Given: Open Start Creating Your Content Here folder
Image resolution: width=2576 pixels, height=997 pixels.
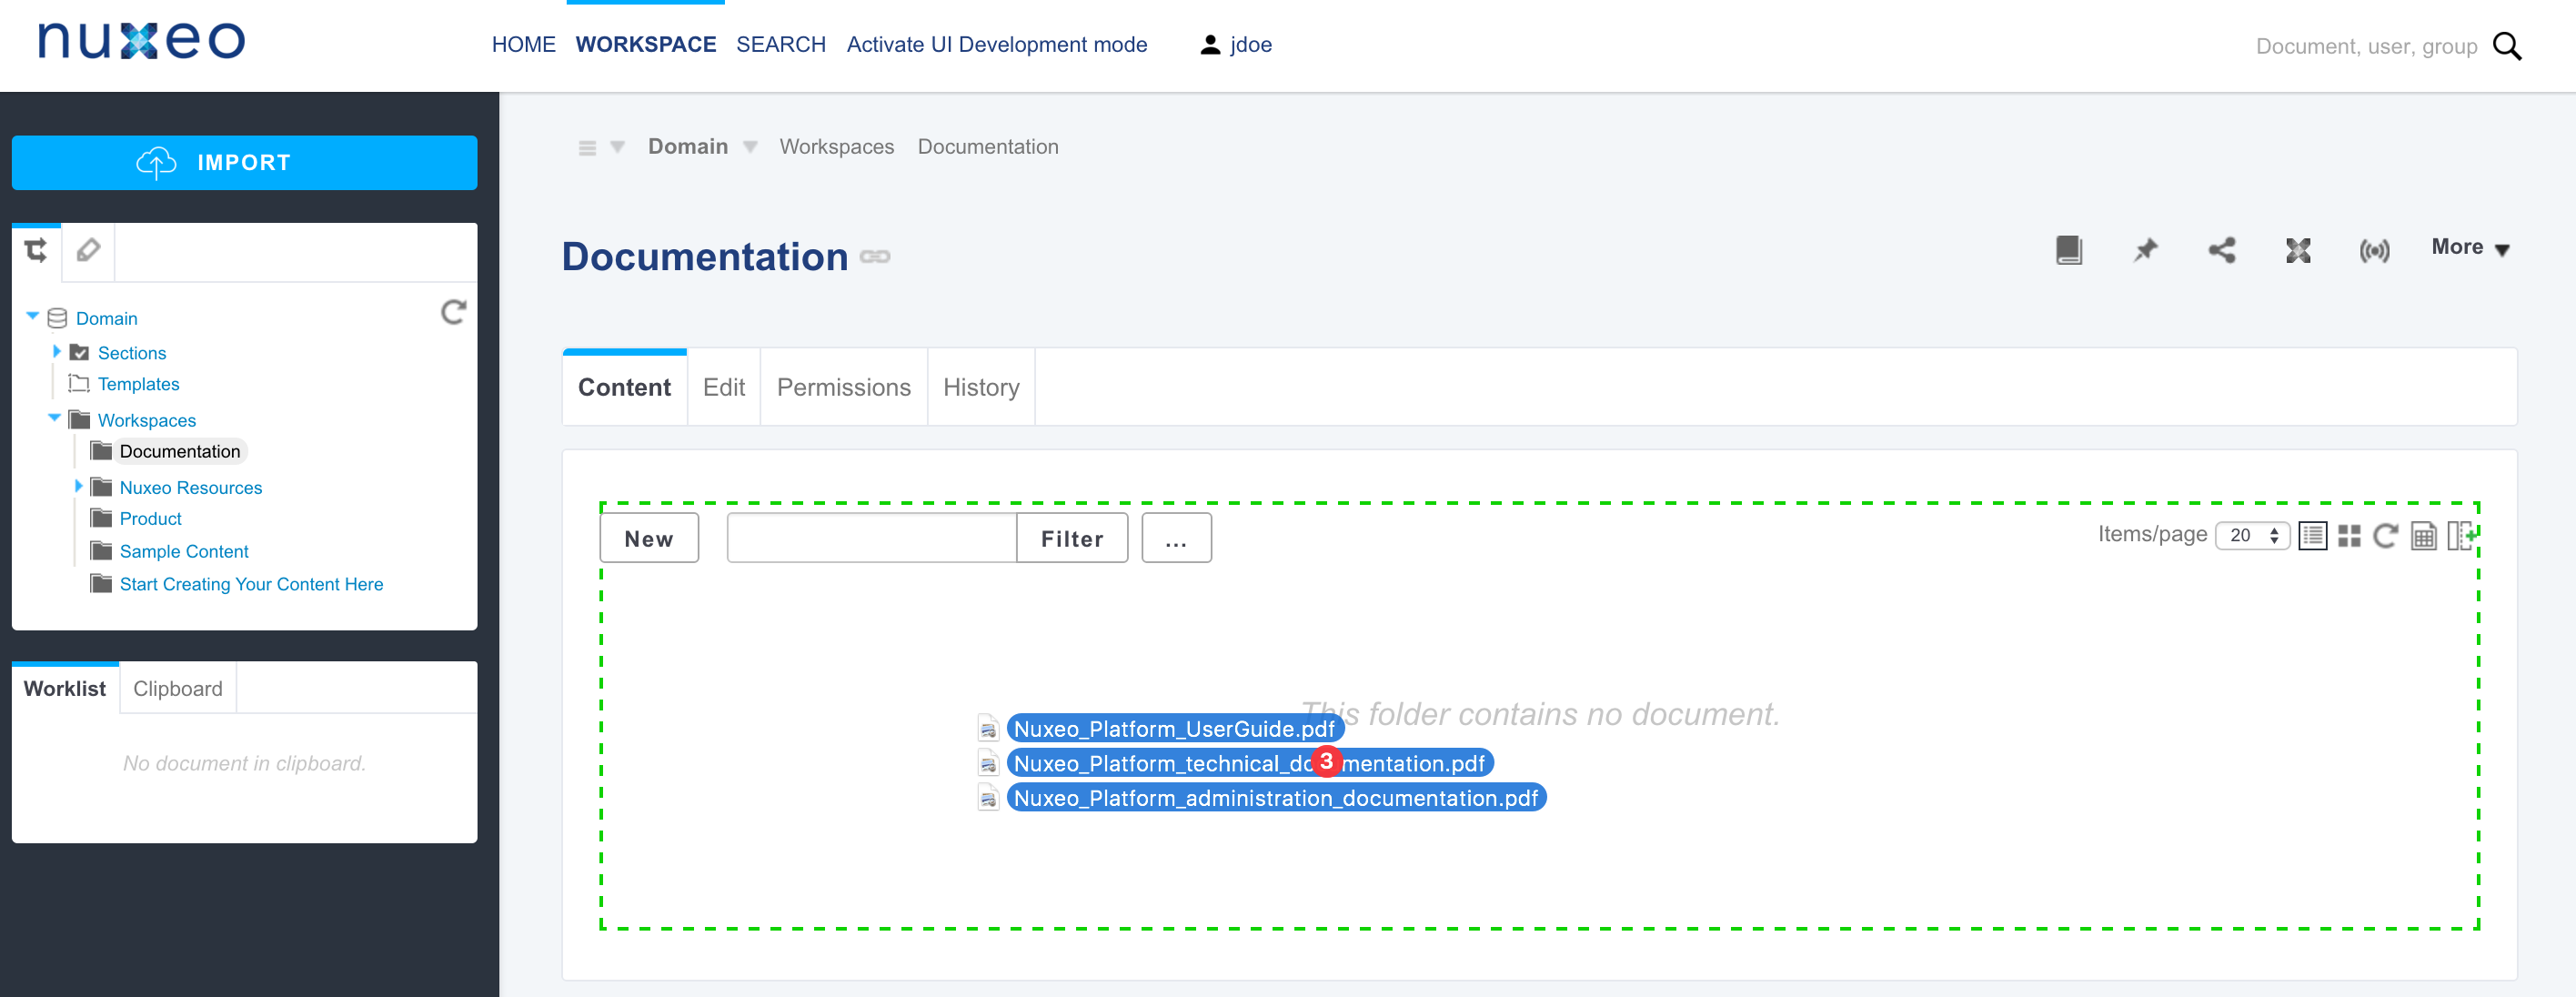Looking at the screenshot, I should click(x=251, y=584).
